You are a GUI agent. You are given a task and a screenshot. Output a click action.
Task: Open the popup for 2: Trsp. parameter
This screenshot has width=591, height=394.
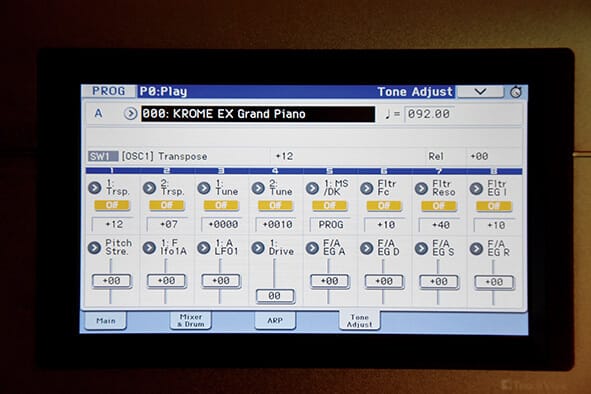pos(149,188)
